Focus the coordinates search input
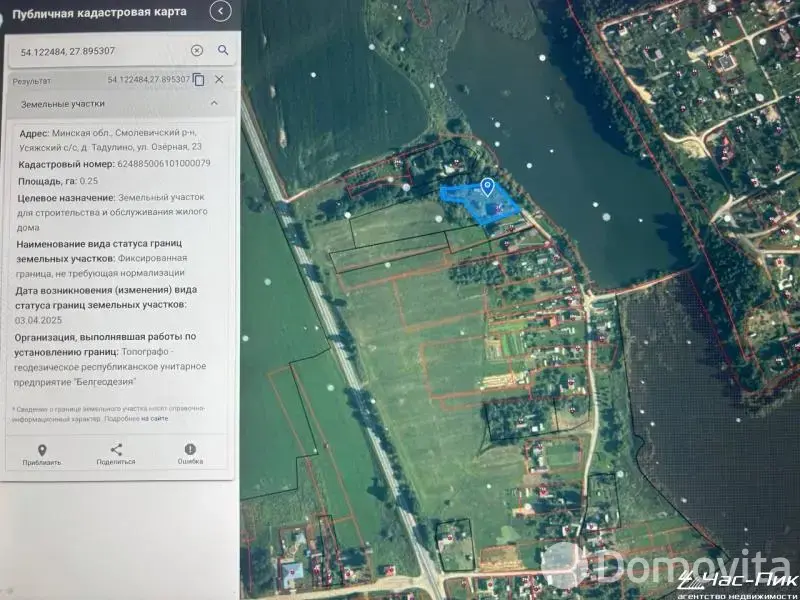The width and height of the screenshot is (800, 600). pos(100,50)
